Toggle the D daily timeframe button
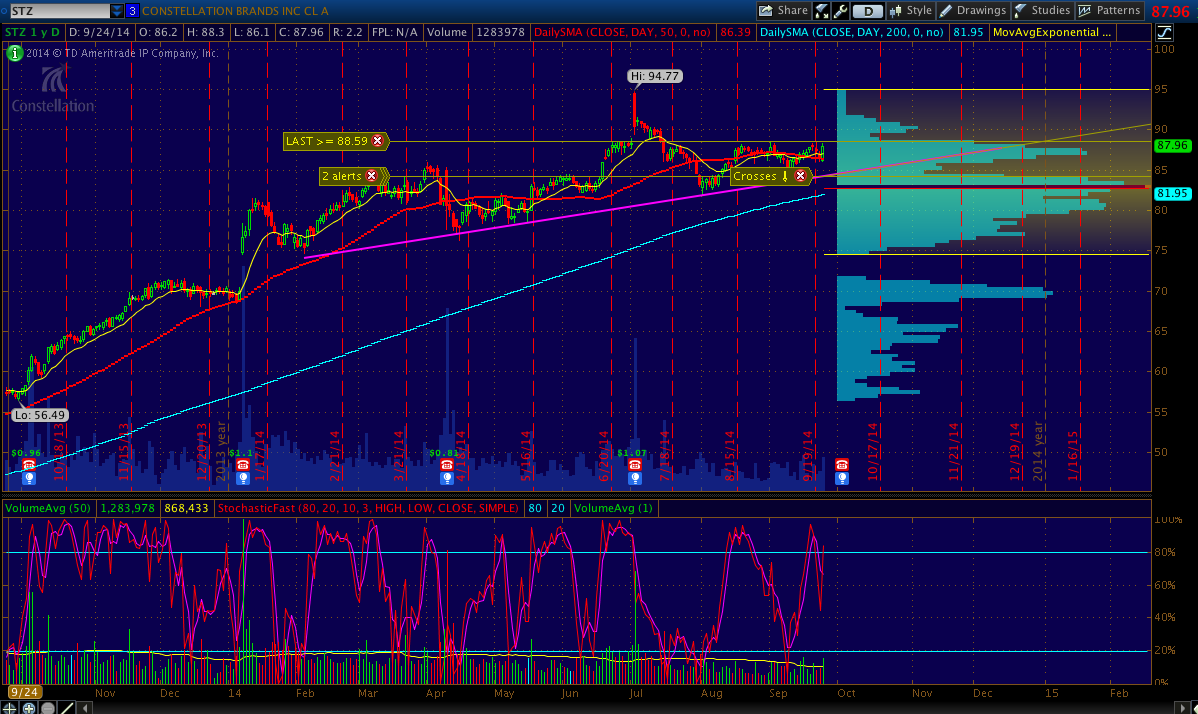The image size is (1198, 714). point(867,11)
